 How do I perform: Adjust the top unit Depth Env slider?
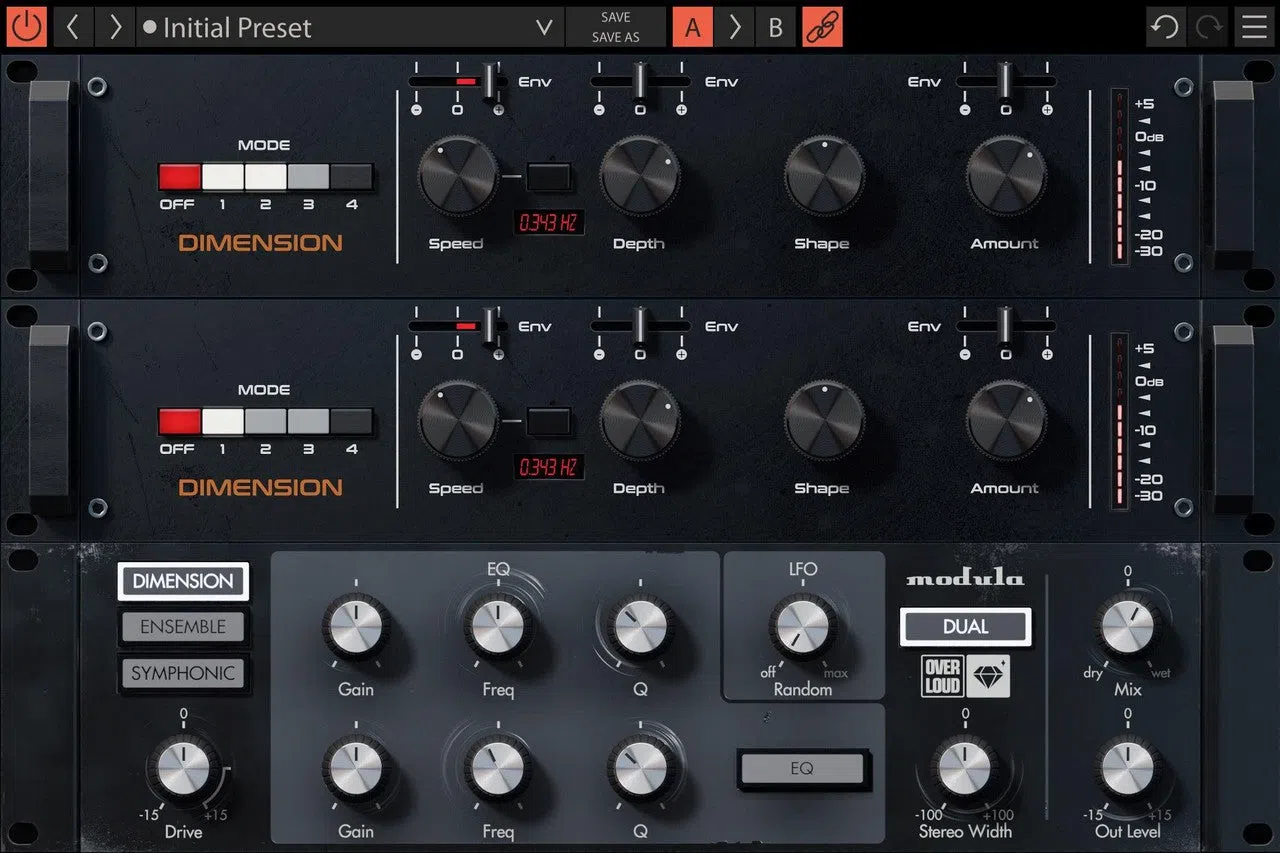click(640, 81)
